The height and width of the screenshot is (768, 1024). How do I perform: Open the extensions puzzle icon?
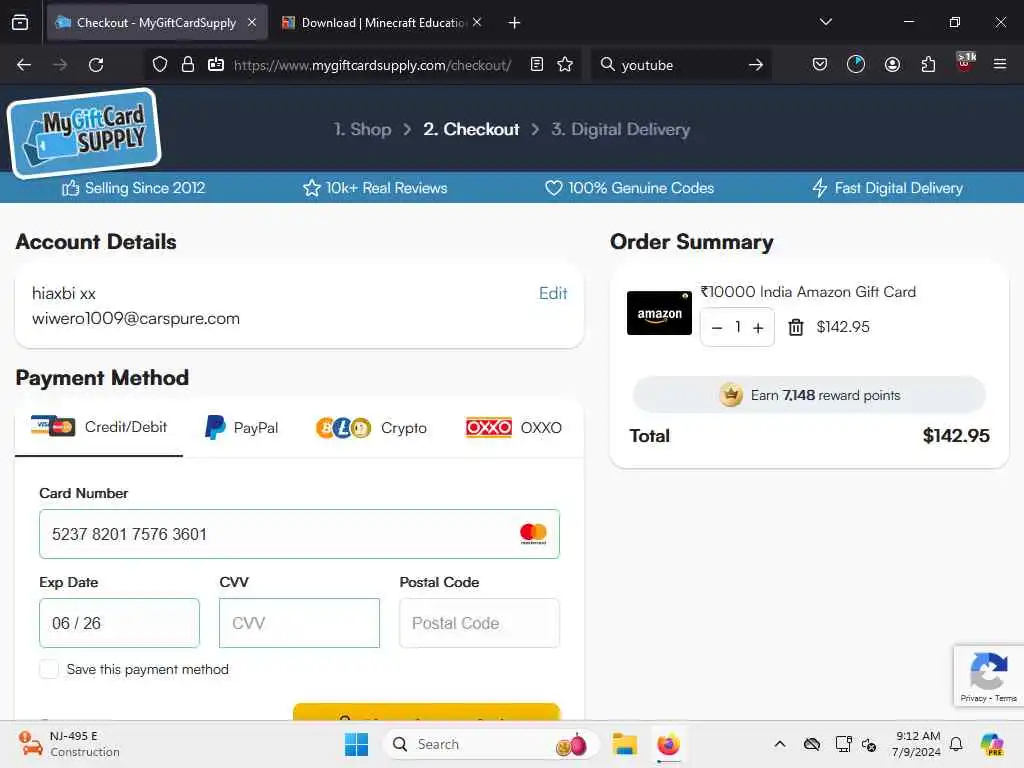tap(928, 65)
